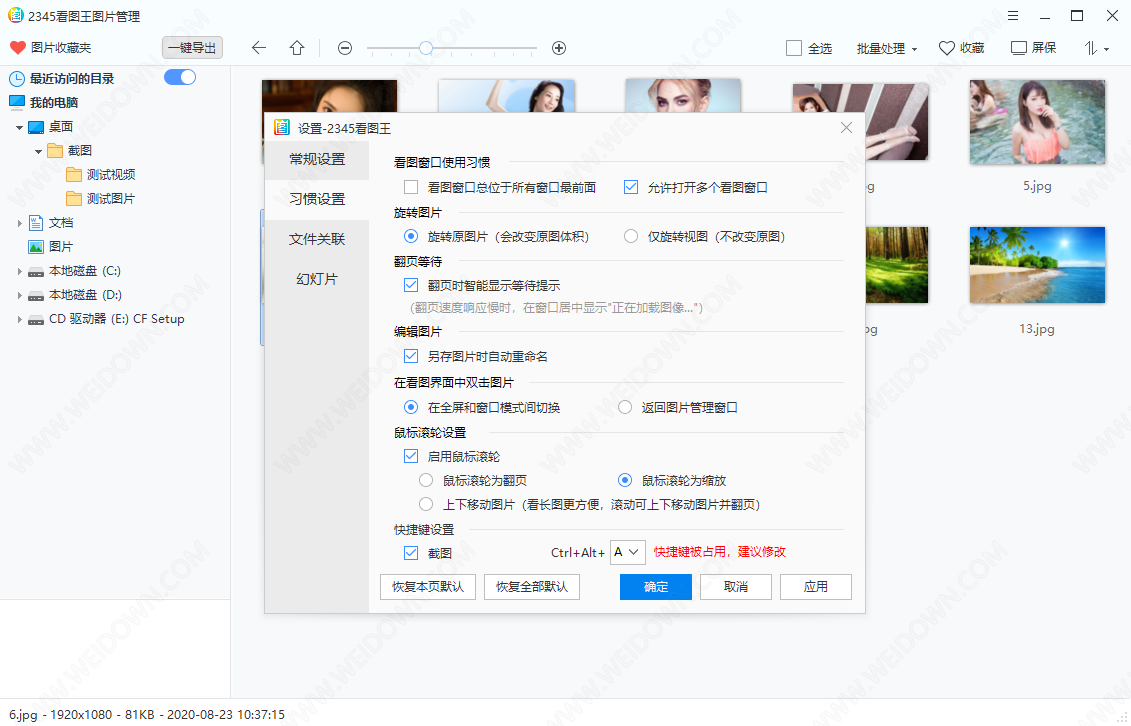The width and height of the screenshot is (1131, 726).
Task: Open the 批量处理 dropdown menu
Action: pos(886,48)
